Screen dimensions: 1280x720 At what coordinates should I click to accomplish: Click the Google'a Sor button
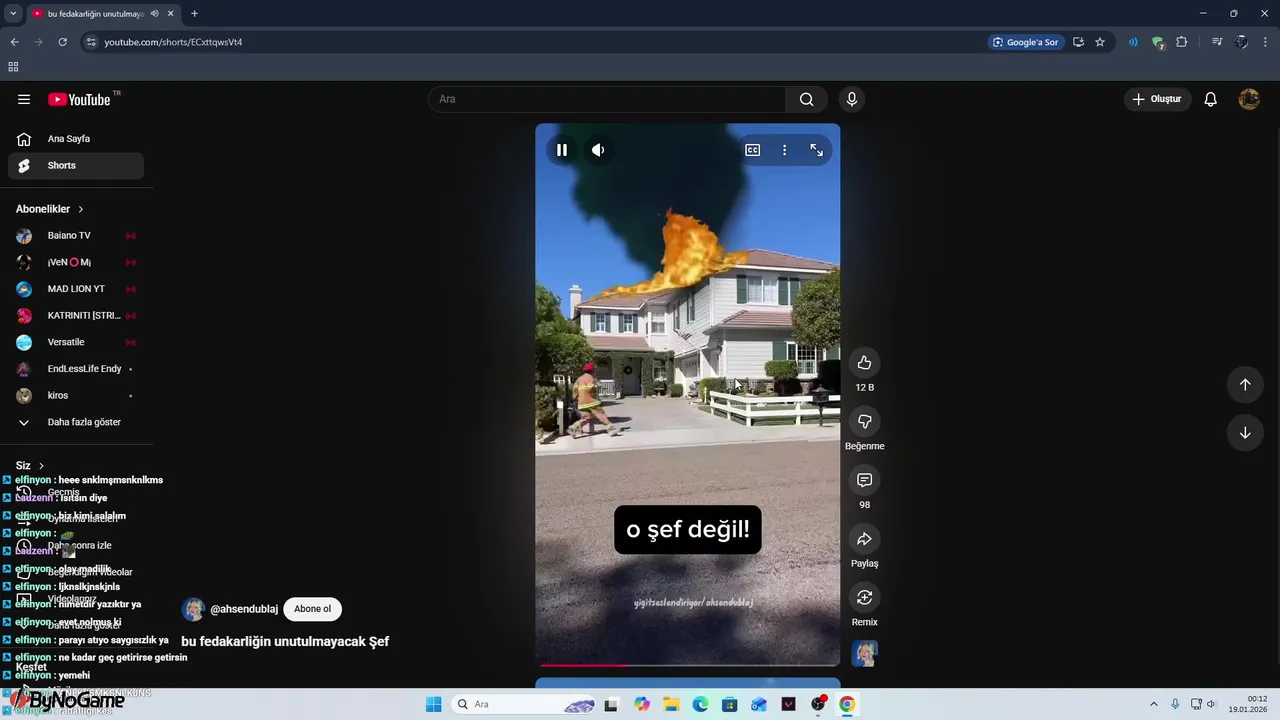point(1025,42)
